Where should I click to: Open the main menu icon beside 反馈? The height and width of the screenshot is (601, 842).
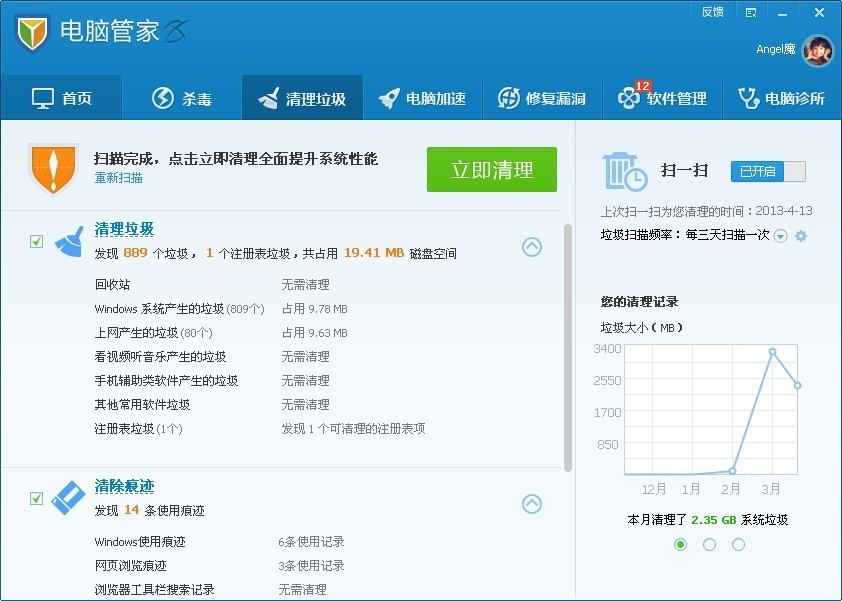[x=751, y=12]
